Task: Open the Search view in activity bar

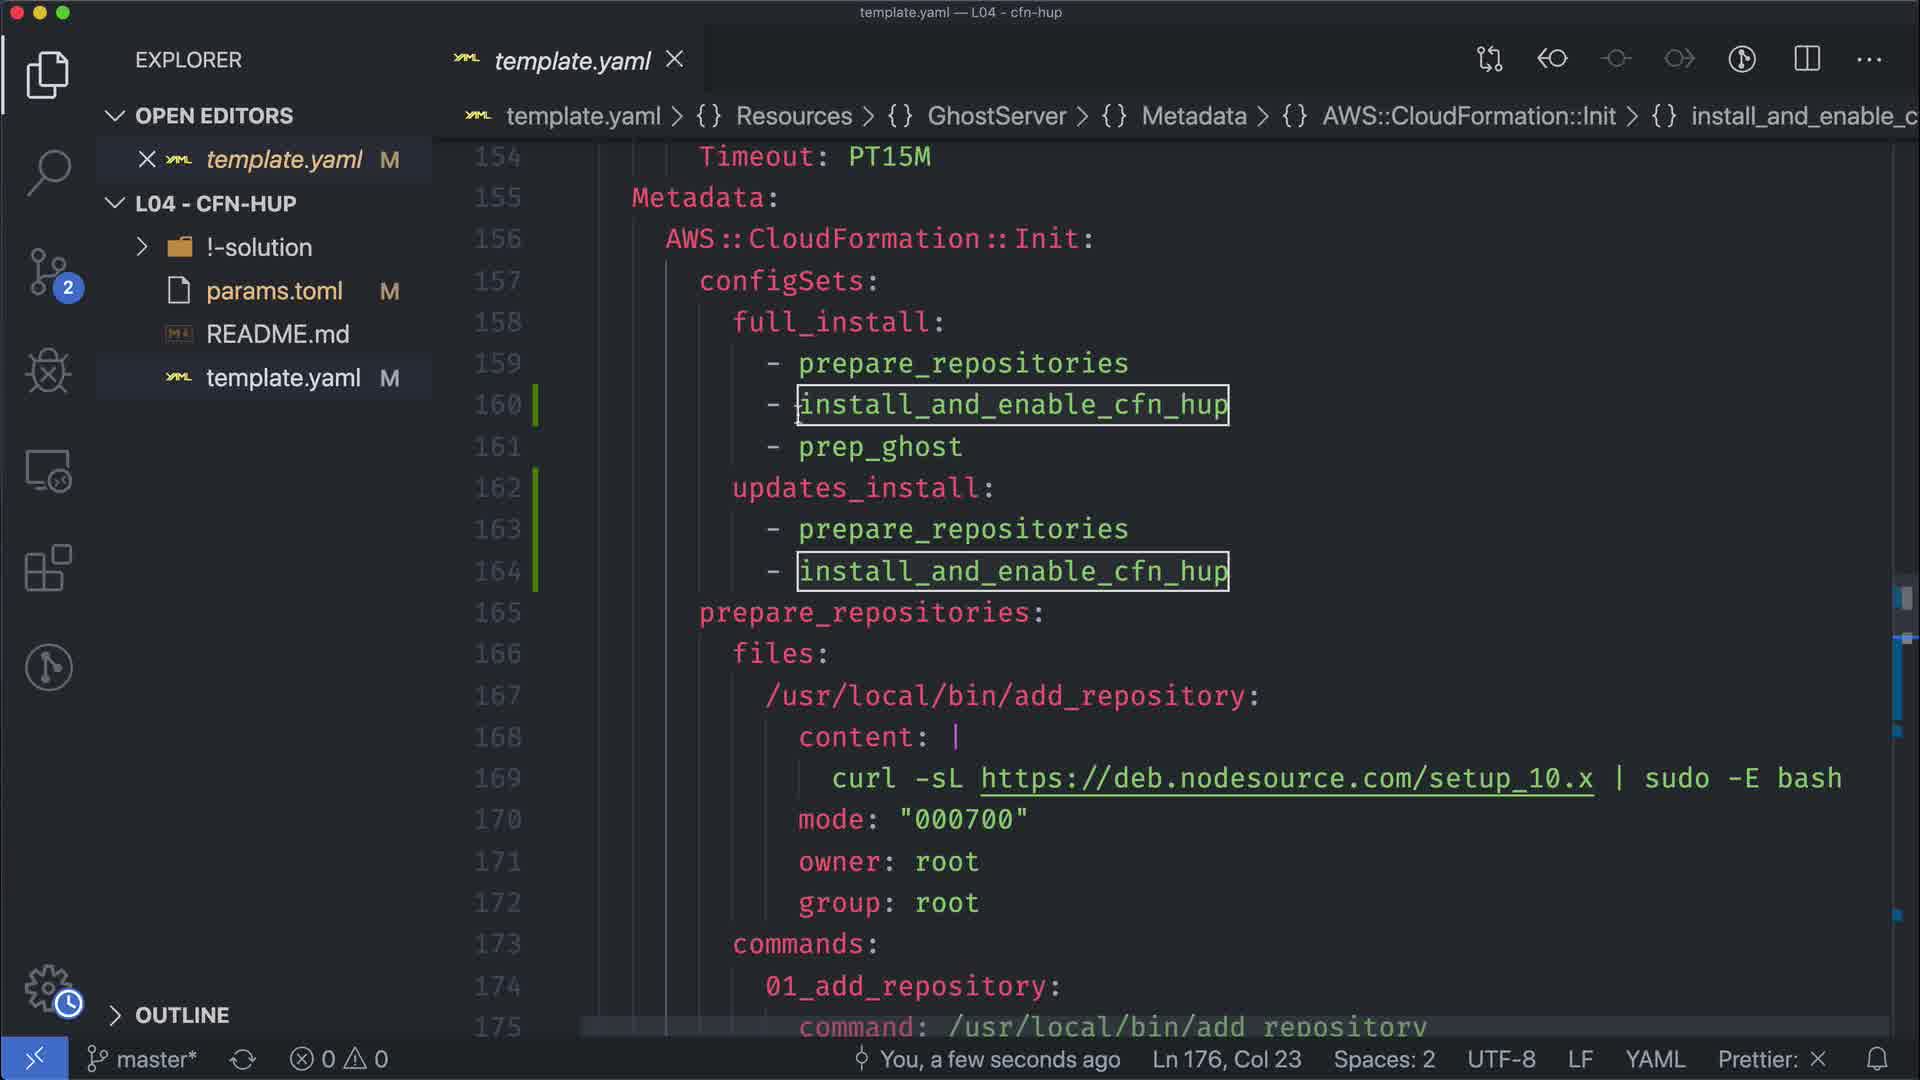Action: pos(48,172)
